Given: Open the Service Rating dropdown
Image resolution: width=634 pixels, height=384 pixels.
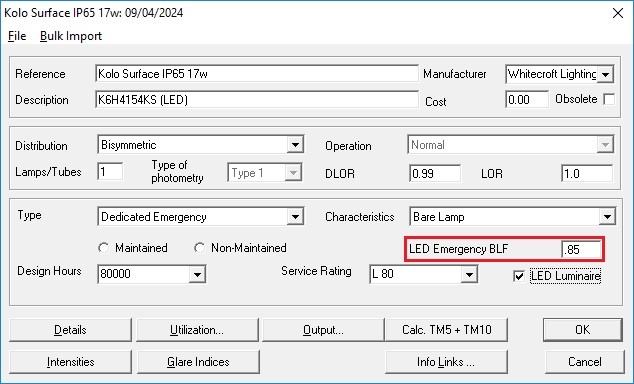Looking at the screenshot, I should tap(469, 274).
